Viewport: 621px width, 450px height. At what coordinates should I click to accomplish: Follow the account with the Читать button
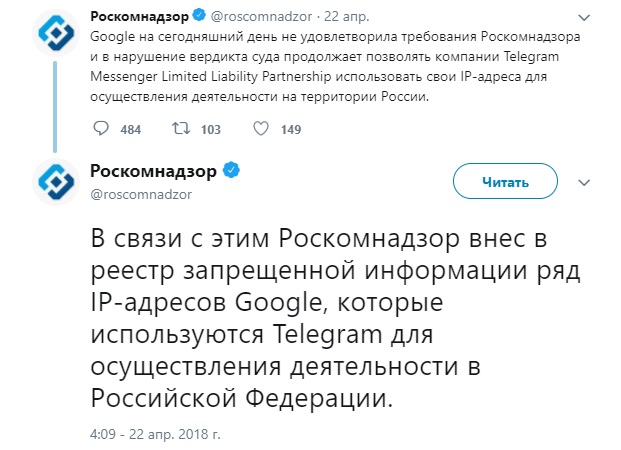505,181
